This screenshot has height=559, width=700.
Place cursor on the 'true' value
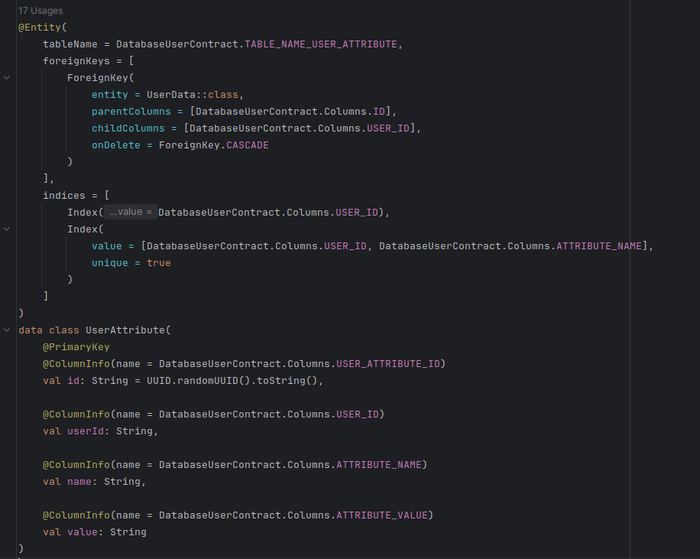158,263
